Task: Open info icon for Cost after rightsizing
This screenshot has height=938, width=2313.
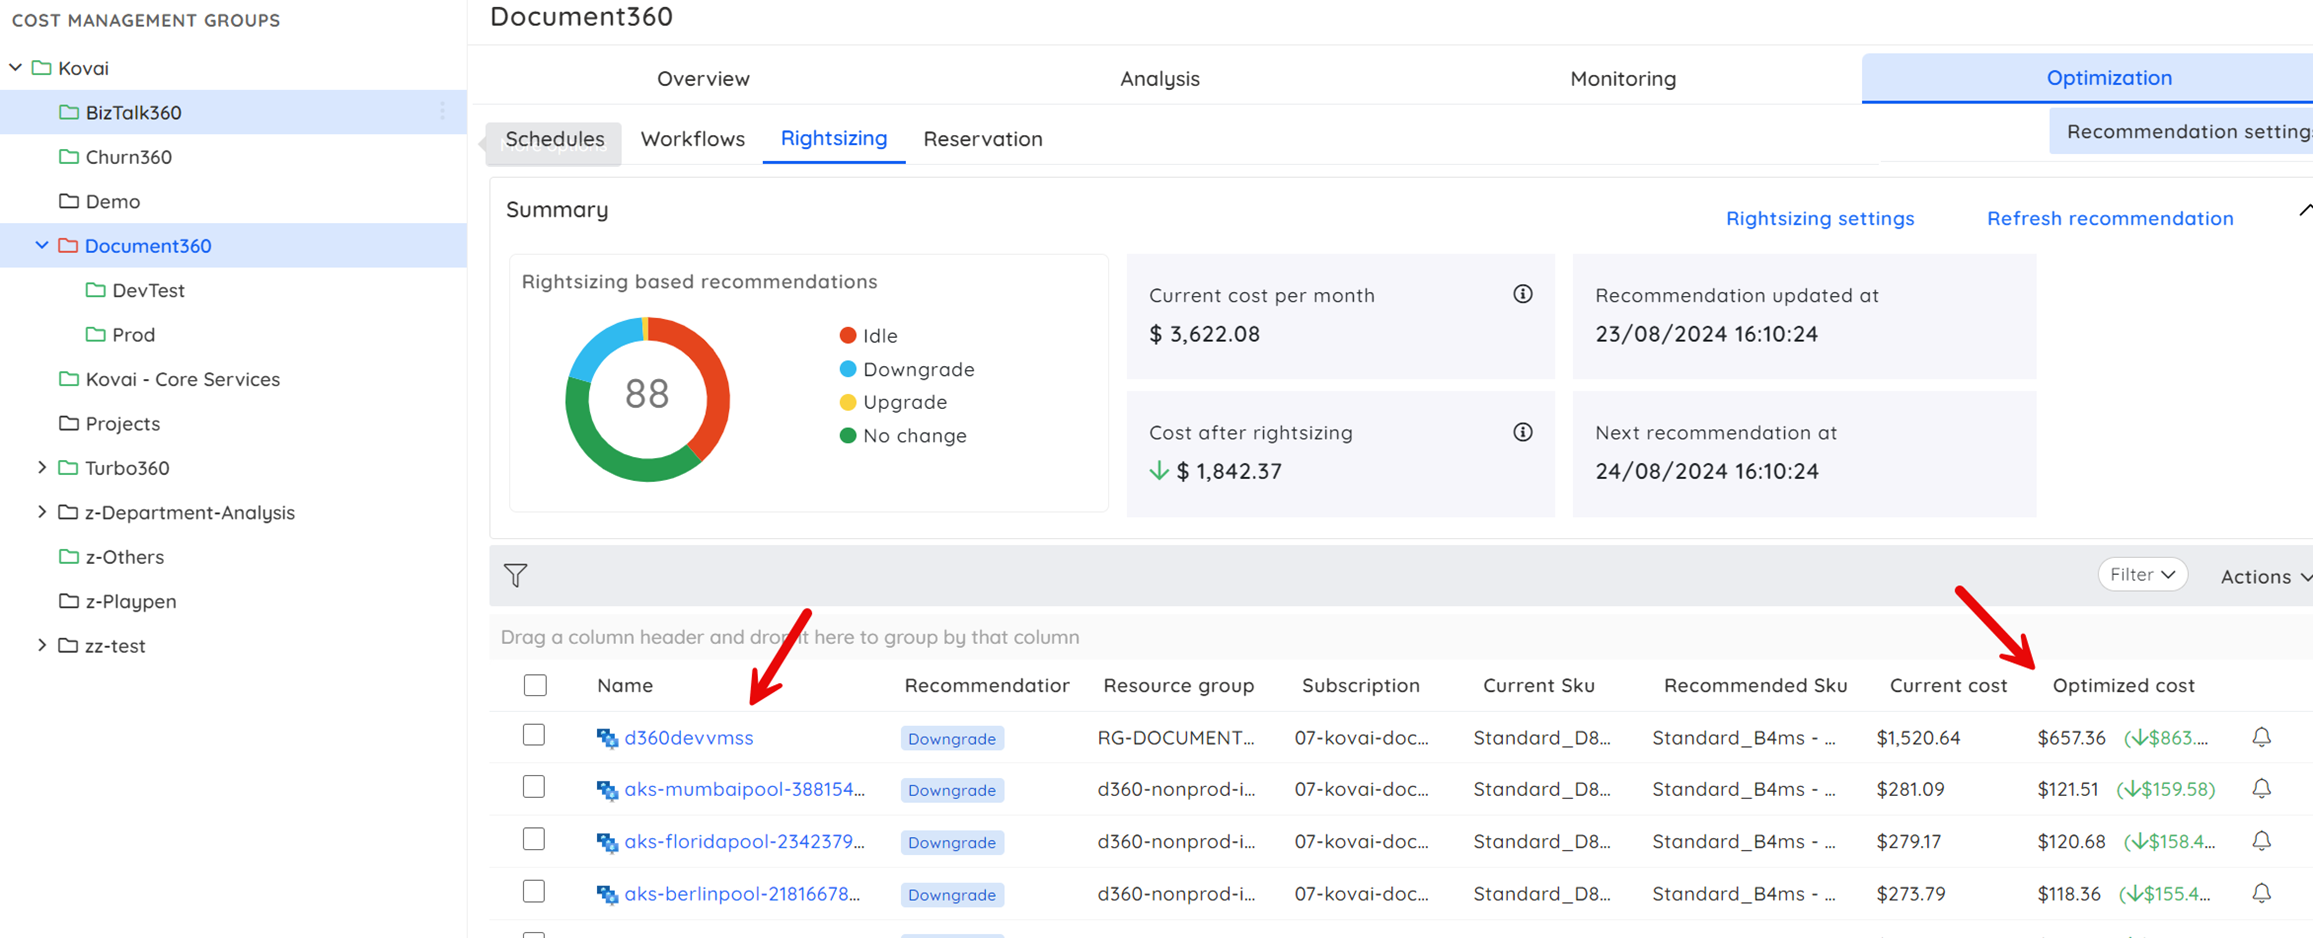Action: point(1522,432)
